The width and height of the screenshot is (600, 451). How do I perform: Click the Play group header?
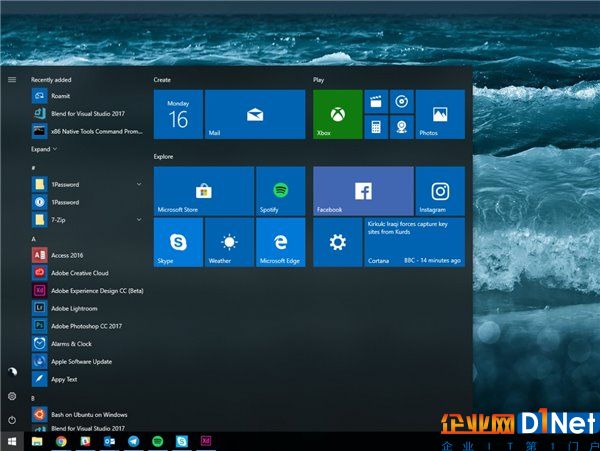[x=318, y=80]
